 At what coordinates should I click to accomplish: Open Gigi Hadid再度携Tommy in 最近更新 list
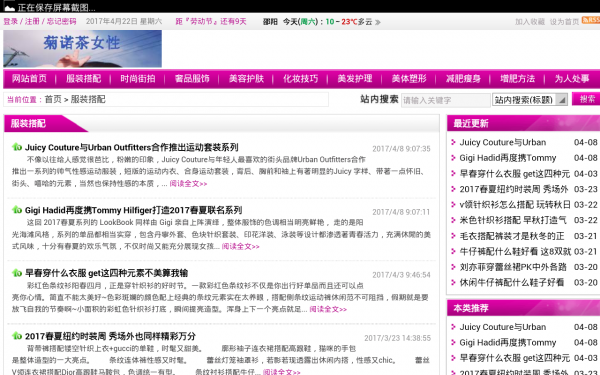508,158
